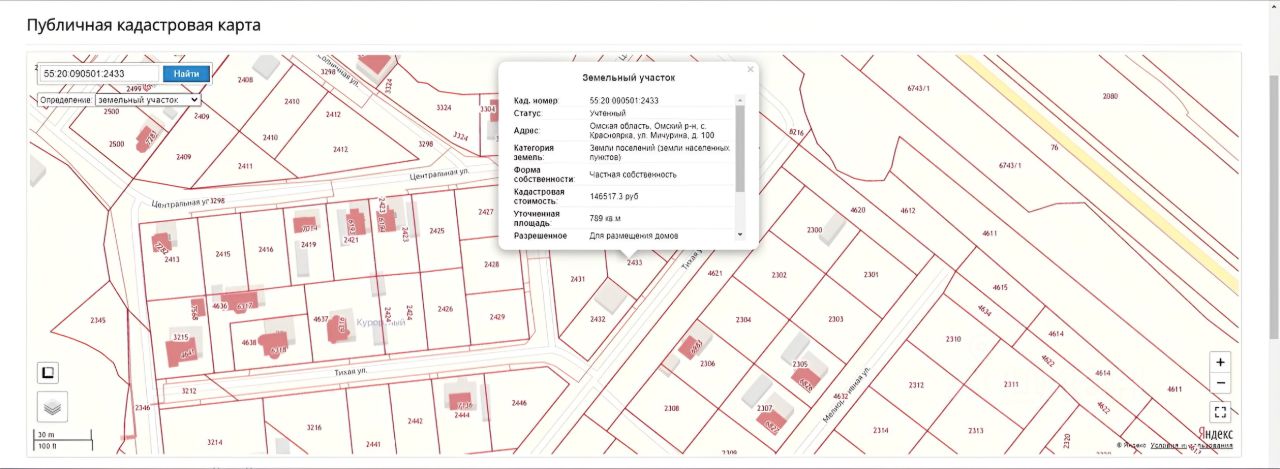Viewport: 1280px width, 469px height.
Task: Select parcel 2304 on the map
Action: [x=743, y=319]
